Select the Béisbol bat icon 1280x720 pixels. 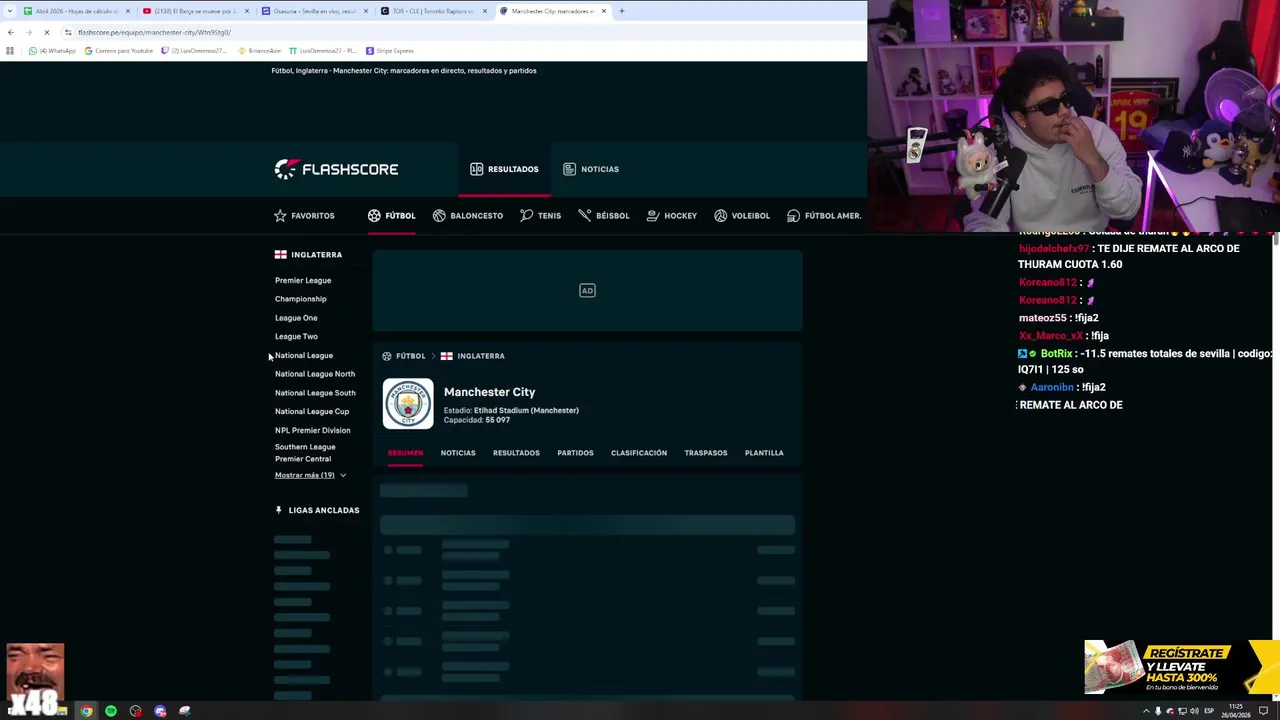coord(584,215)
